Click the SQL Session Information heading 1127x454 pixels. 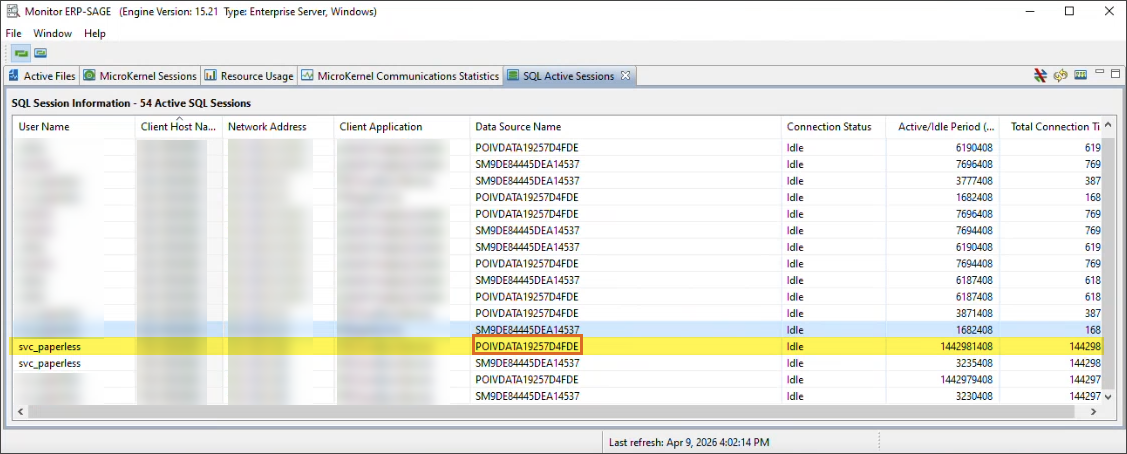tap(131, 103)
